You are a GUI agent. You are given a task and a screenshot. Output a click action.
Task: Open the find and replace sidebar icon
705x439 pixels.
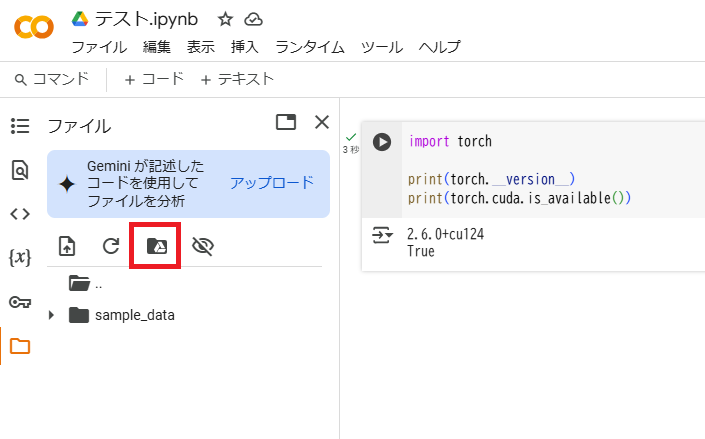click(x=20, y=170)
